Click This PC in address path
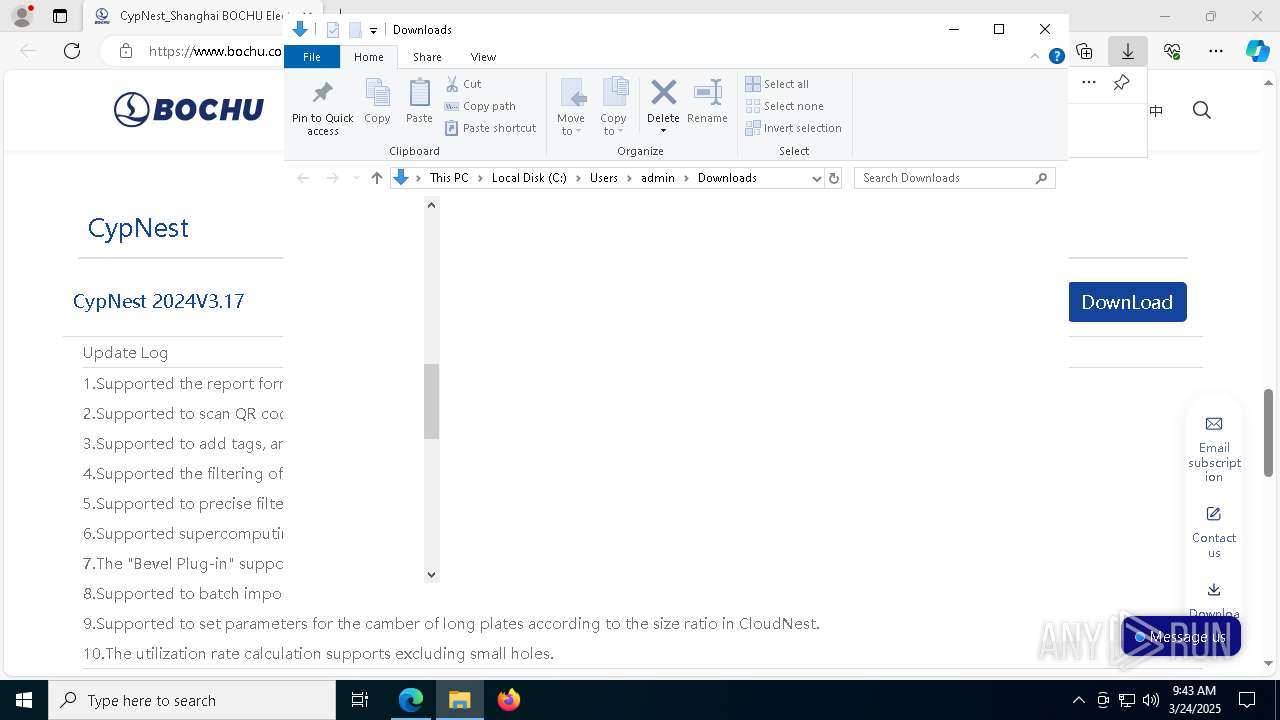The image size is (1280, 720). (x=449, y=178)
